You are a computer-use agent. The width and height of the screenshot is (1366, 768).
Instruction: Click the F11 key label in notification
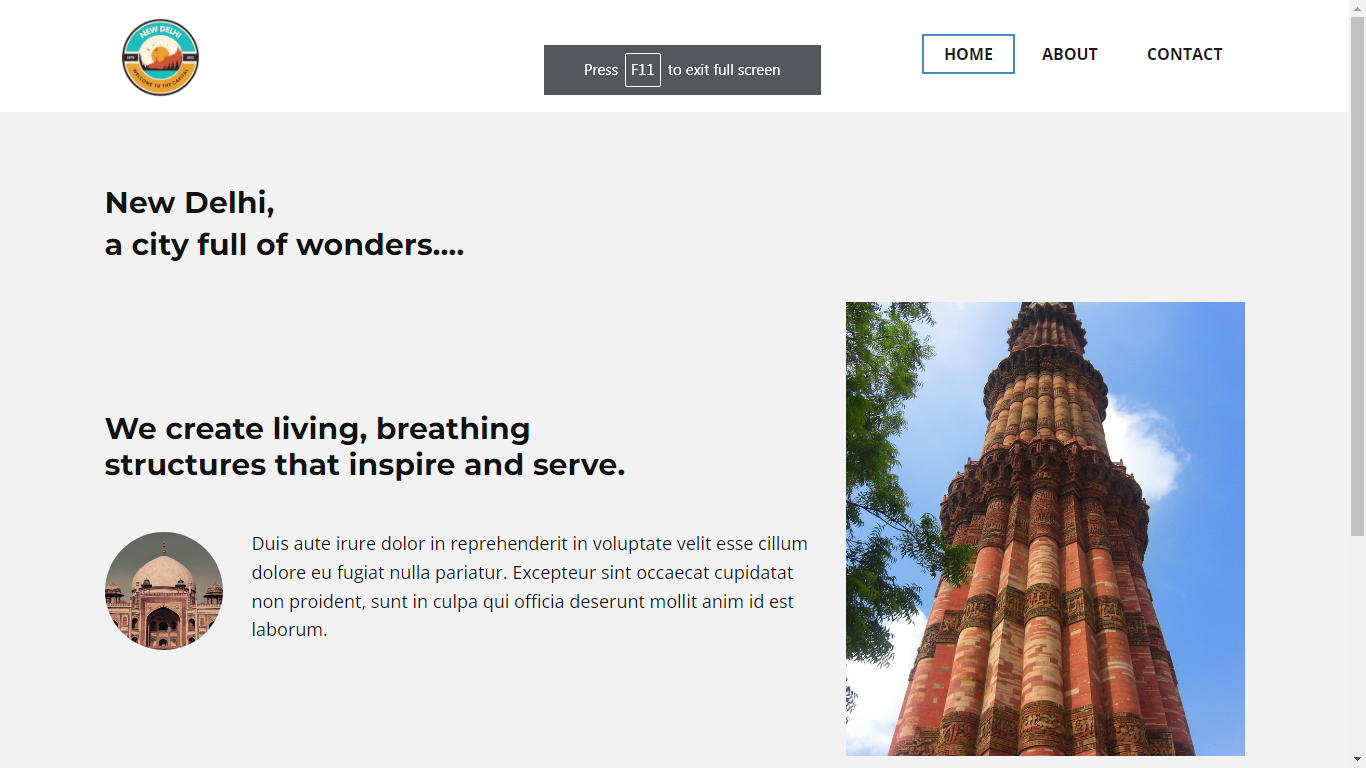pyautogui.click(x=642, y=70)
